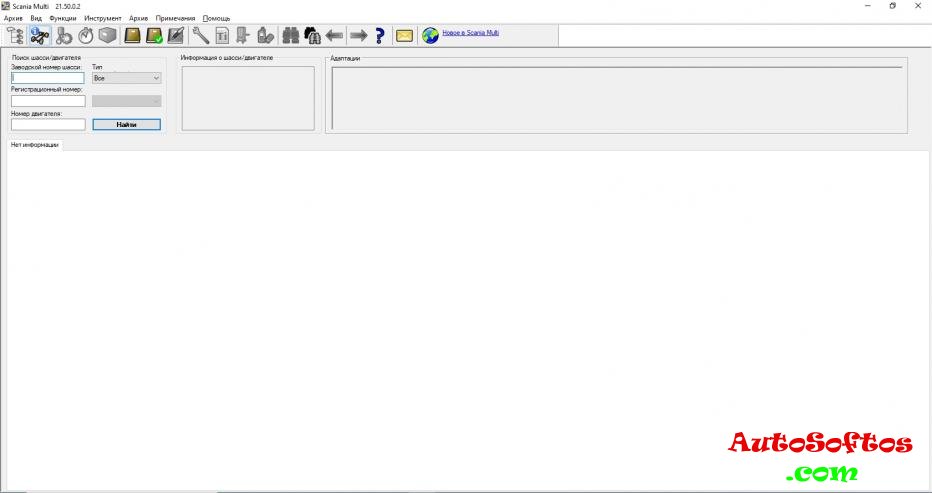The height and width of the screenshot is (493, 932).
Task: Open the Функции menu
Action: click(62, 19)
